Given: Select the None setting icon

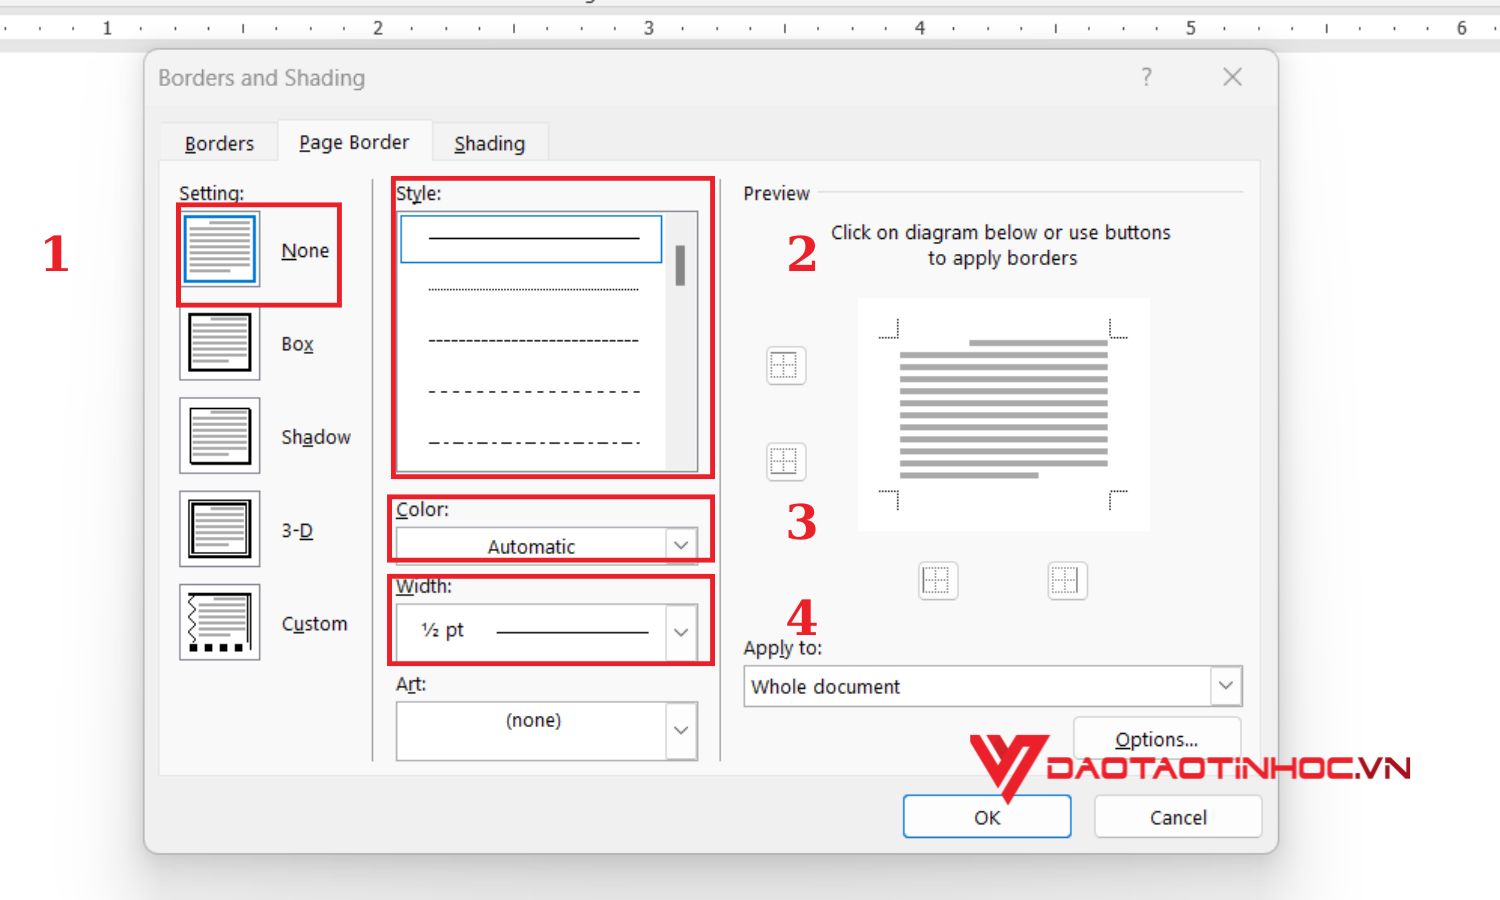Looking at the screenshot, I should click(x=220, y=249).
